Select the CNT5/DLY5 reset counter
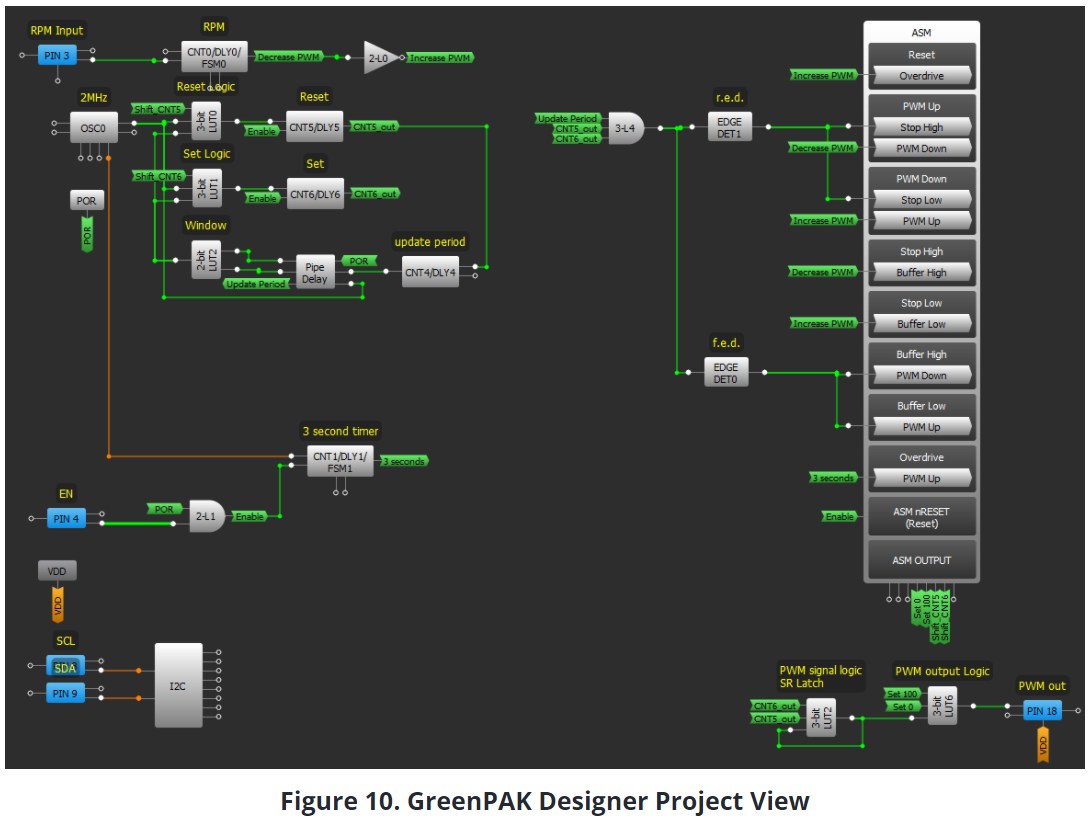Viewport: 1090px width, 836px height. click(x=314, y=127)
